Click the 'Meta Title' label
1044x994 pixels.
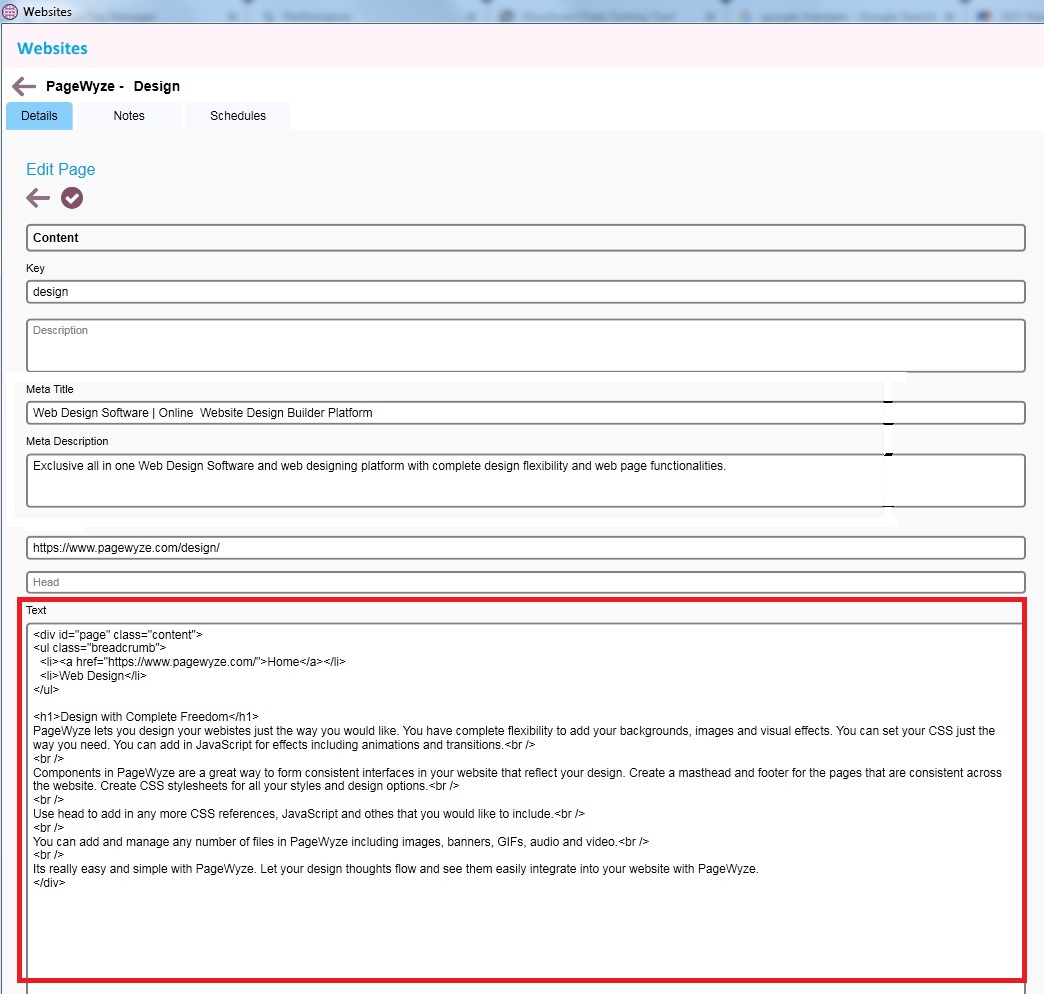50,389
